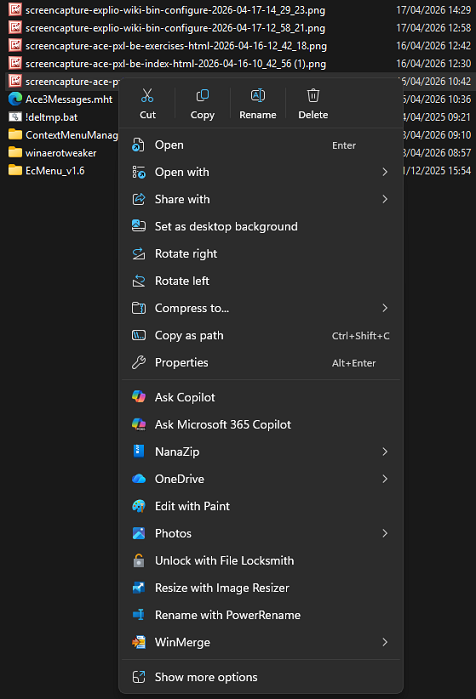The height and width of the screenshot is (699, 476).
Task: Click date 16/04/2026 12:30
Action: pos(434,63)
